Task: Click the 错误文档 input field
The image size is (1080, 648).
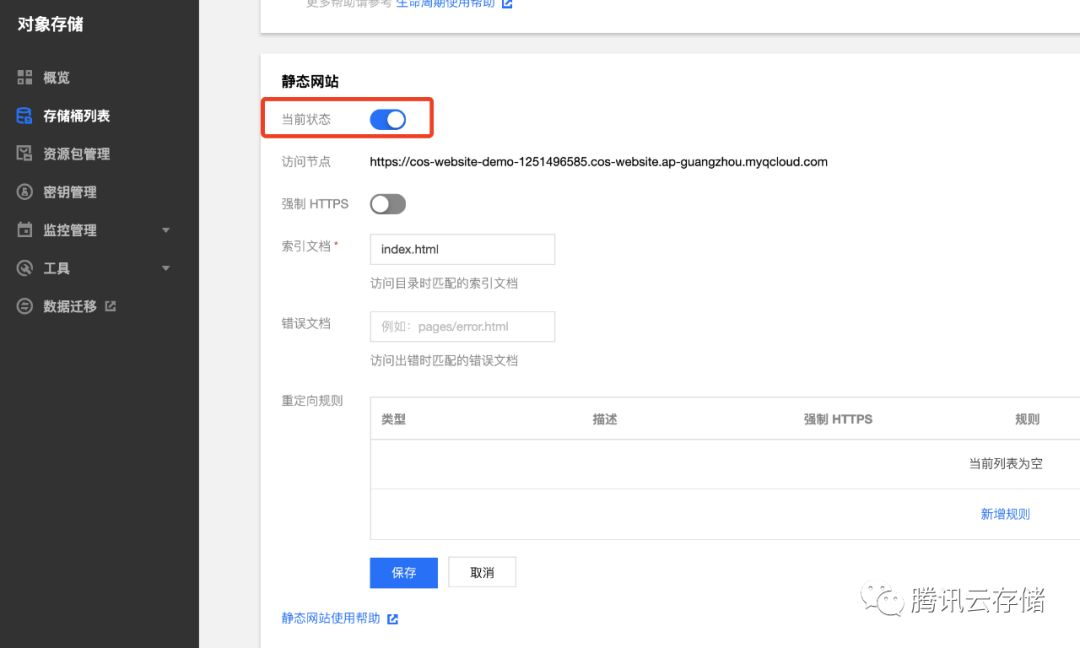Action: [462, 327]
